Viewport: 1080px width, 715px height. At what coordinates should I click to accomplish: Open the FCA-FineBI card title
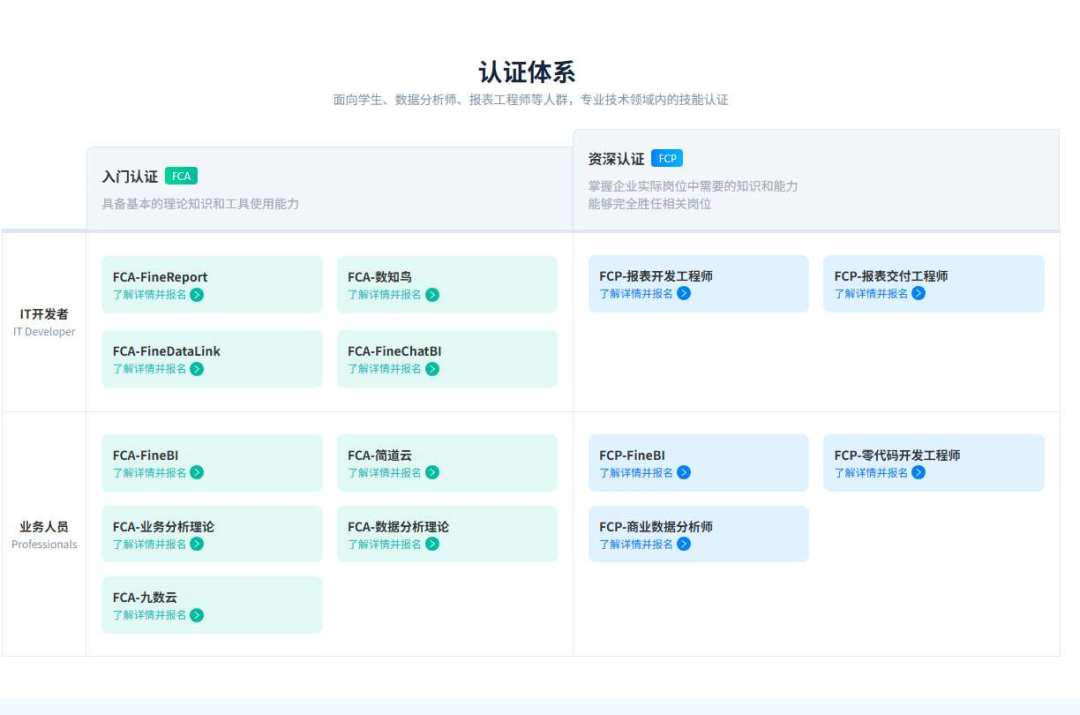(145, 455)
